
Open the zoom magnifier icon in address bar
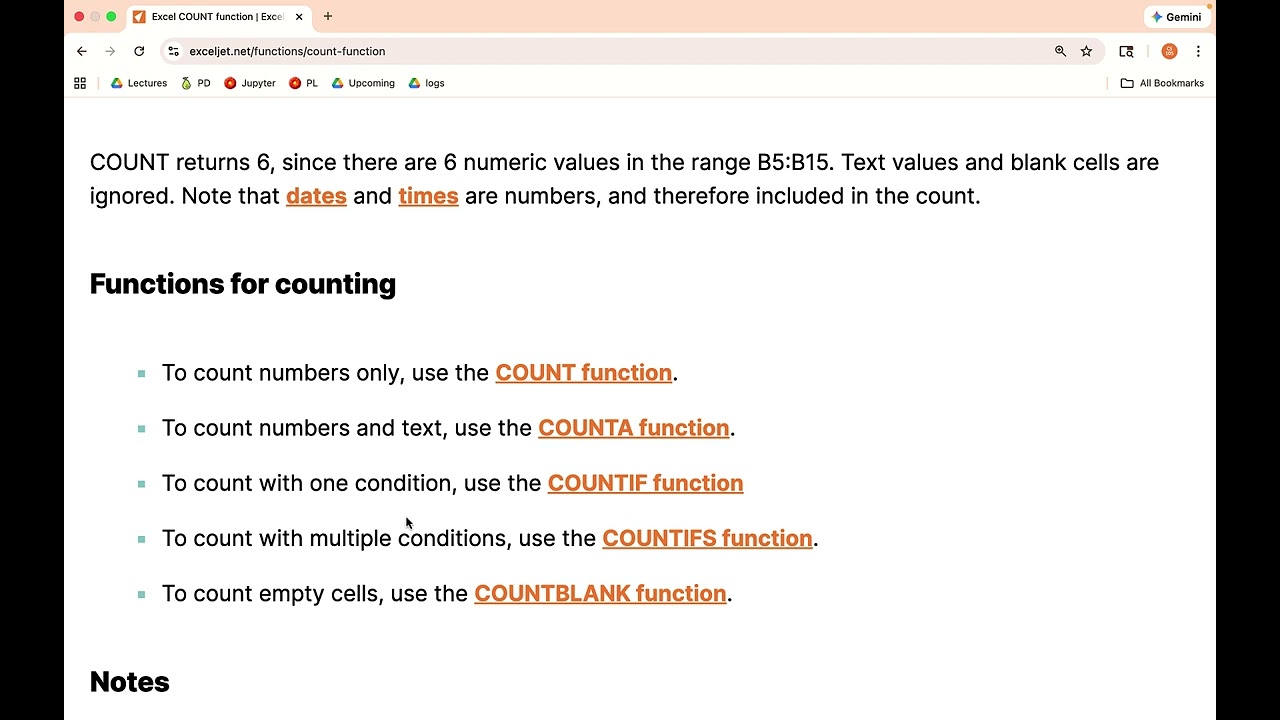point(1060,51)
